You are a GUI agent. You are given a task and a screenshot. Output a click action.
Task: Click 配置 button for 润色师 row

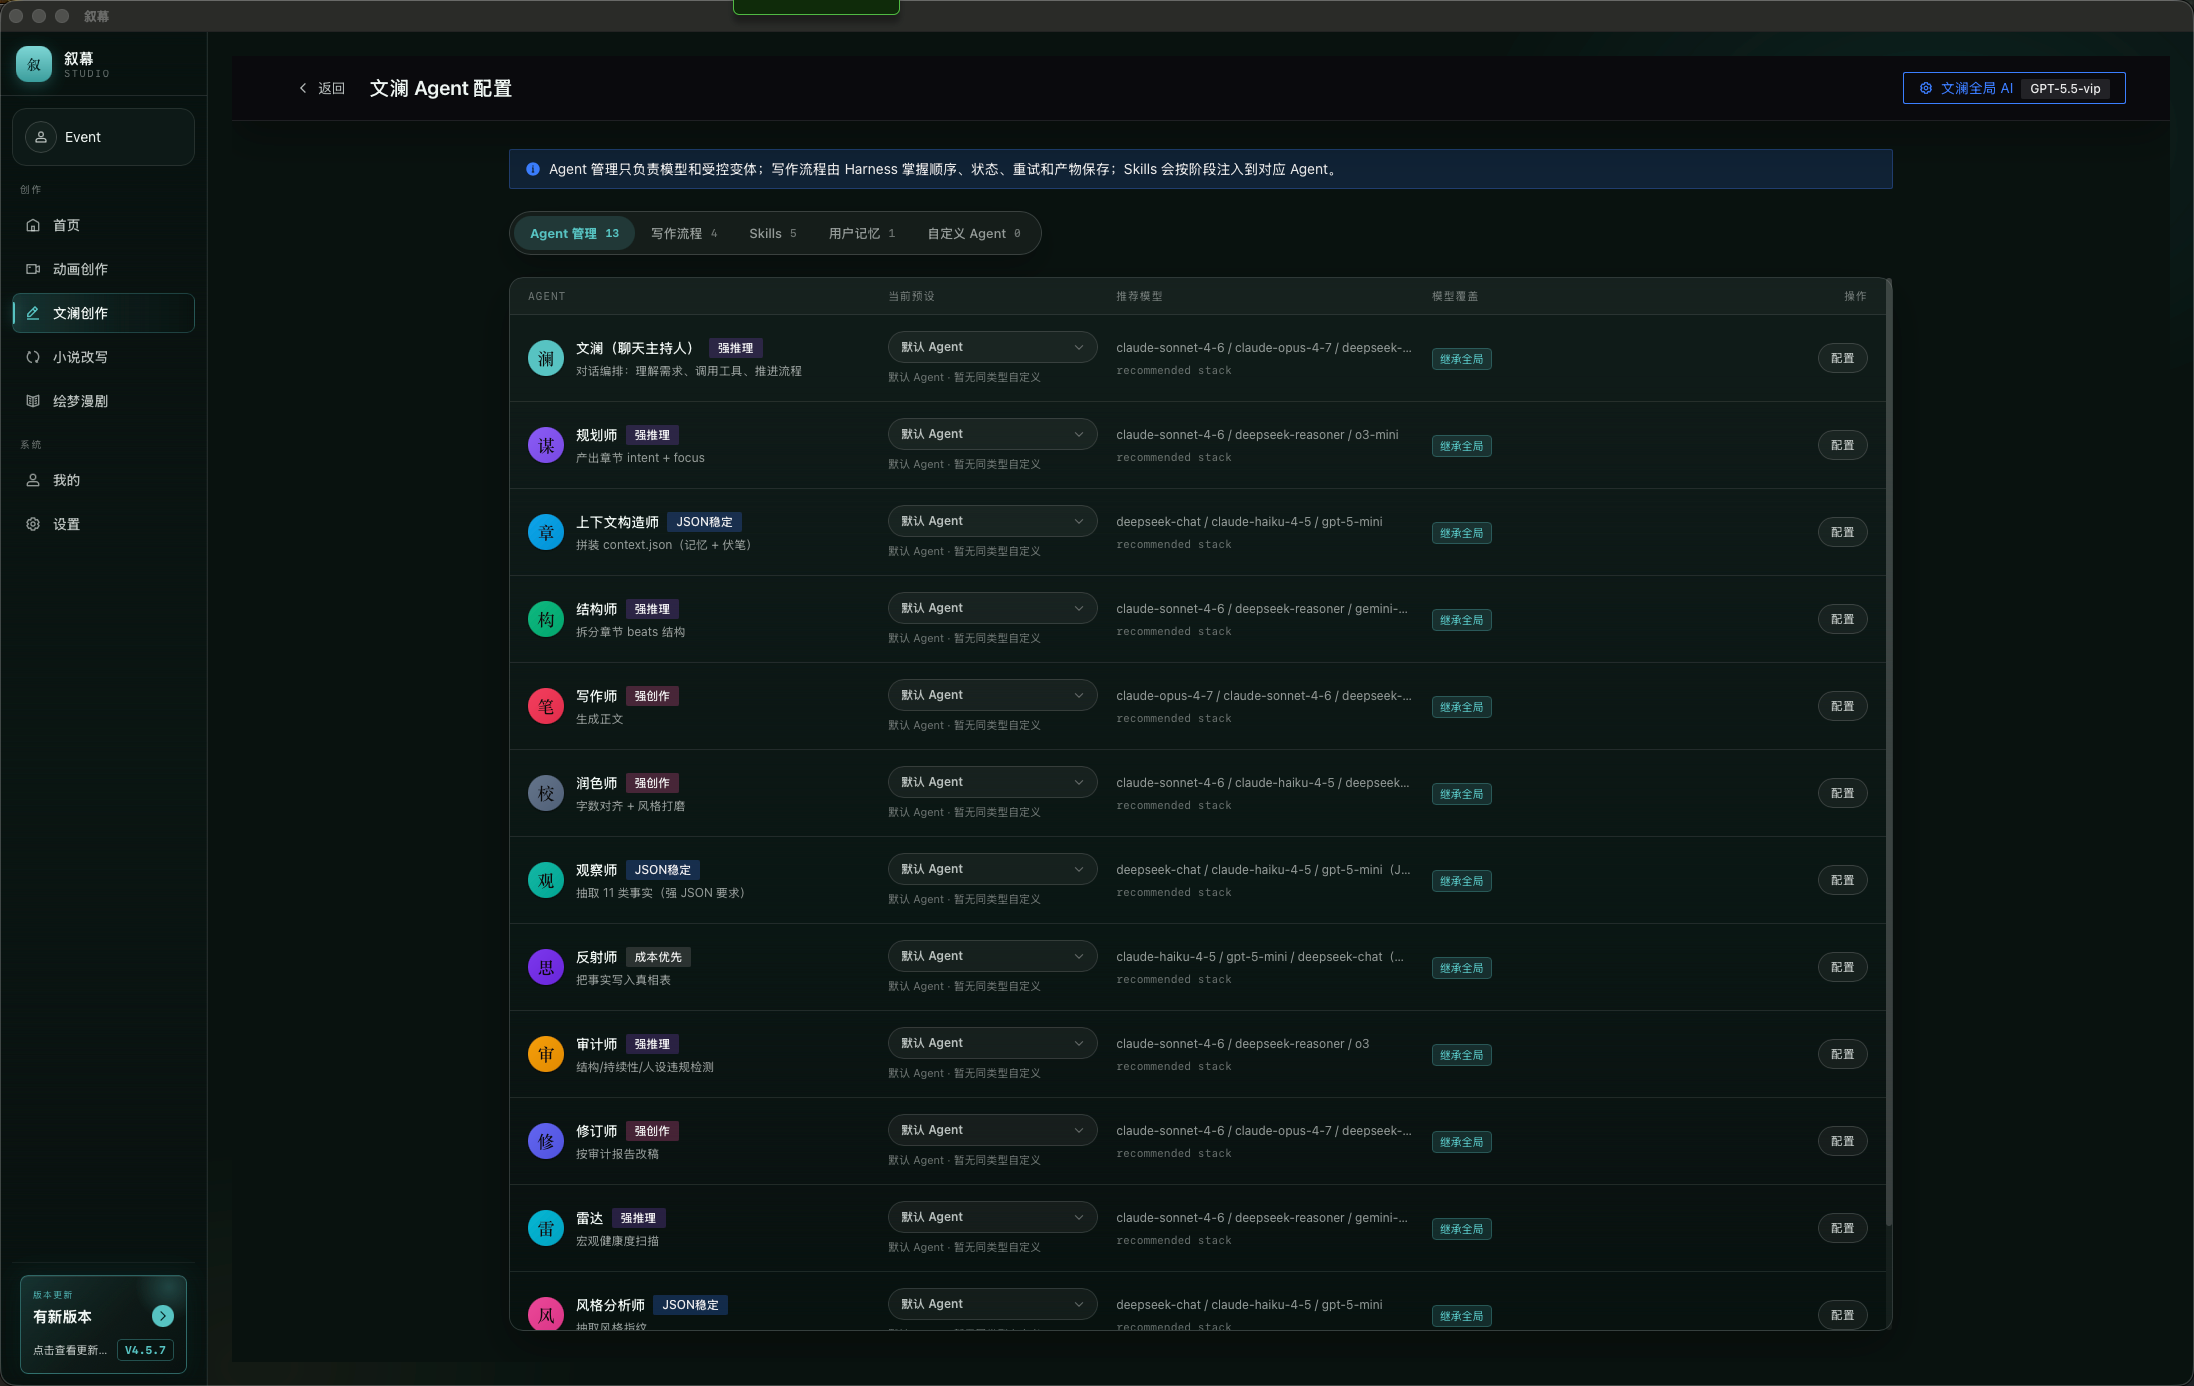(x=1842, y=793)
